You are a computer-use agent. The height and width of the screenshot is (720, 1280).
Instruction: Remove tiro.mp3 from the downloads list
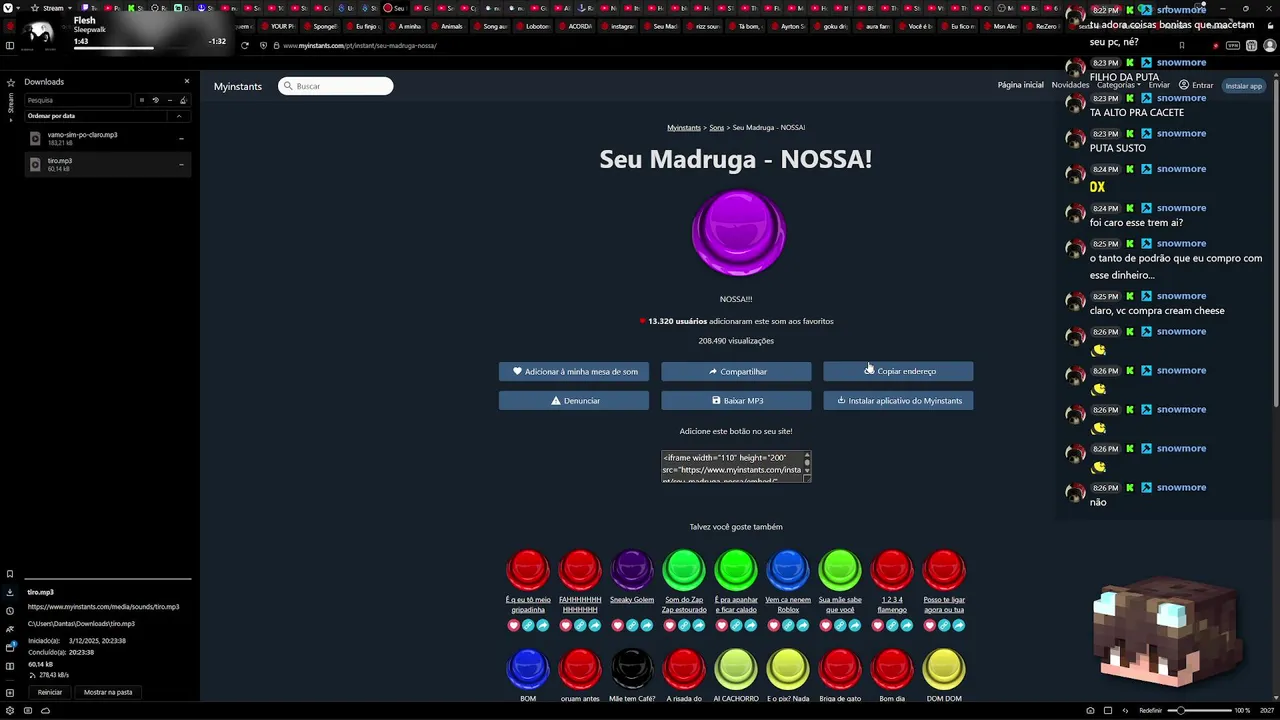point(181,165)
